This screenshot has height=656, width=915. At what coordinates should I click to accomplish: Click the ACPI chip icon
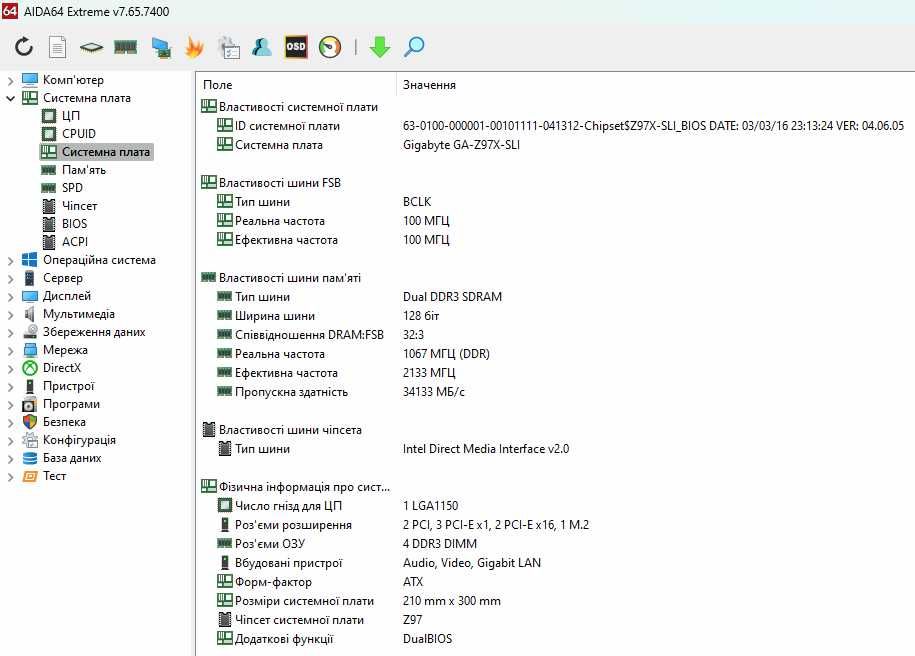coord(49,242)
